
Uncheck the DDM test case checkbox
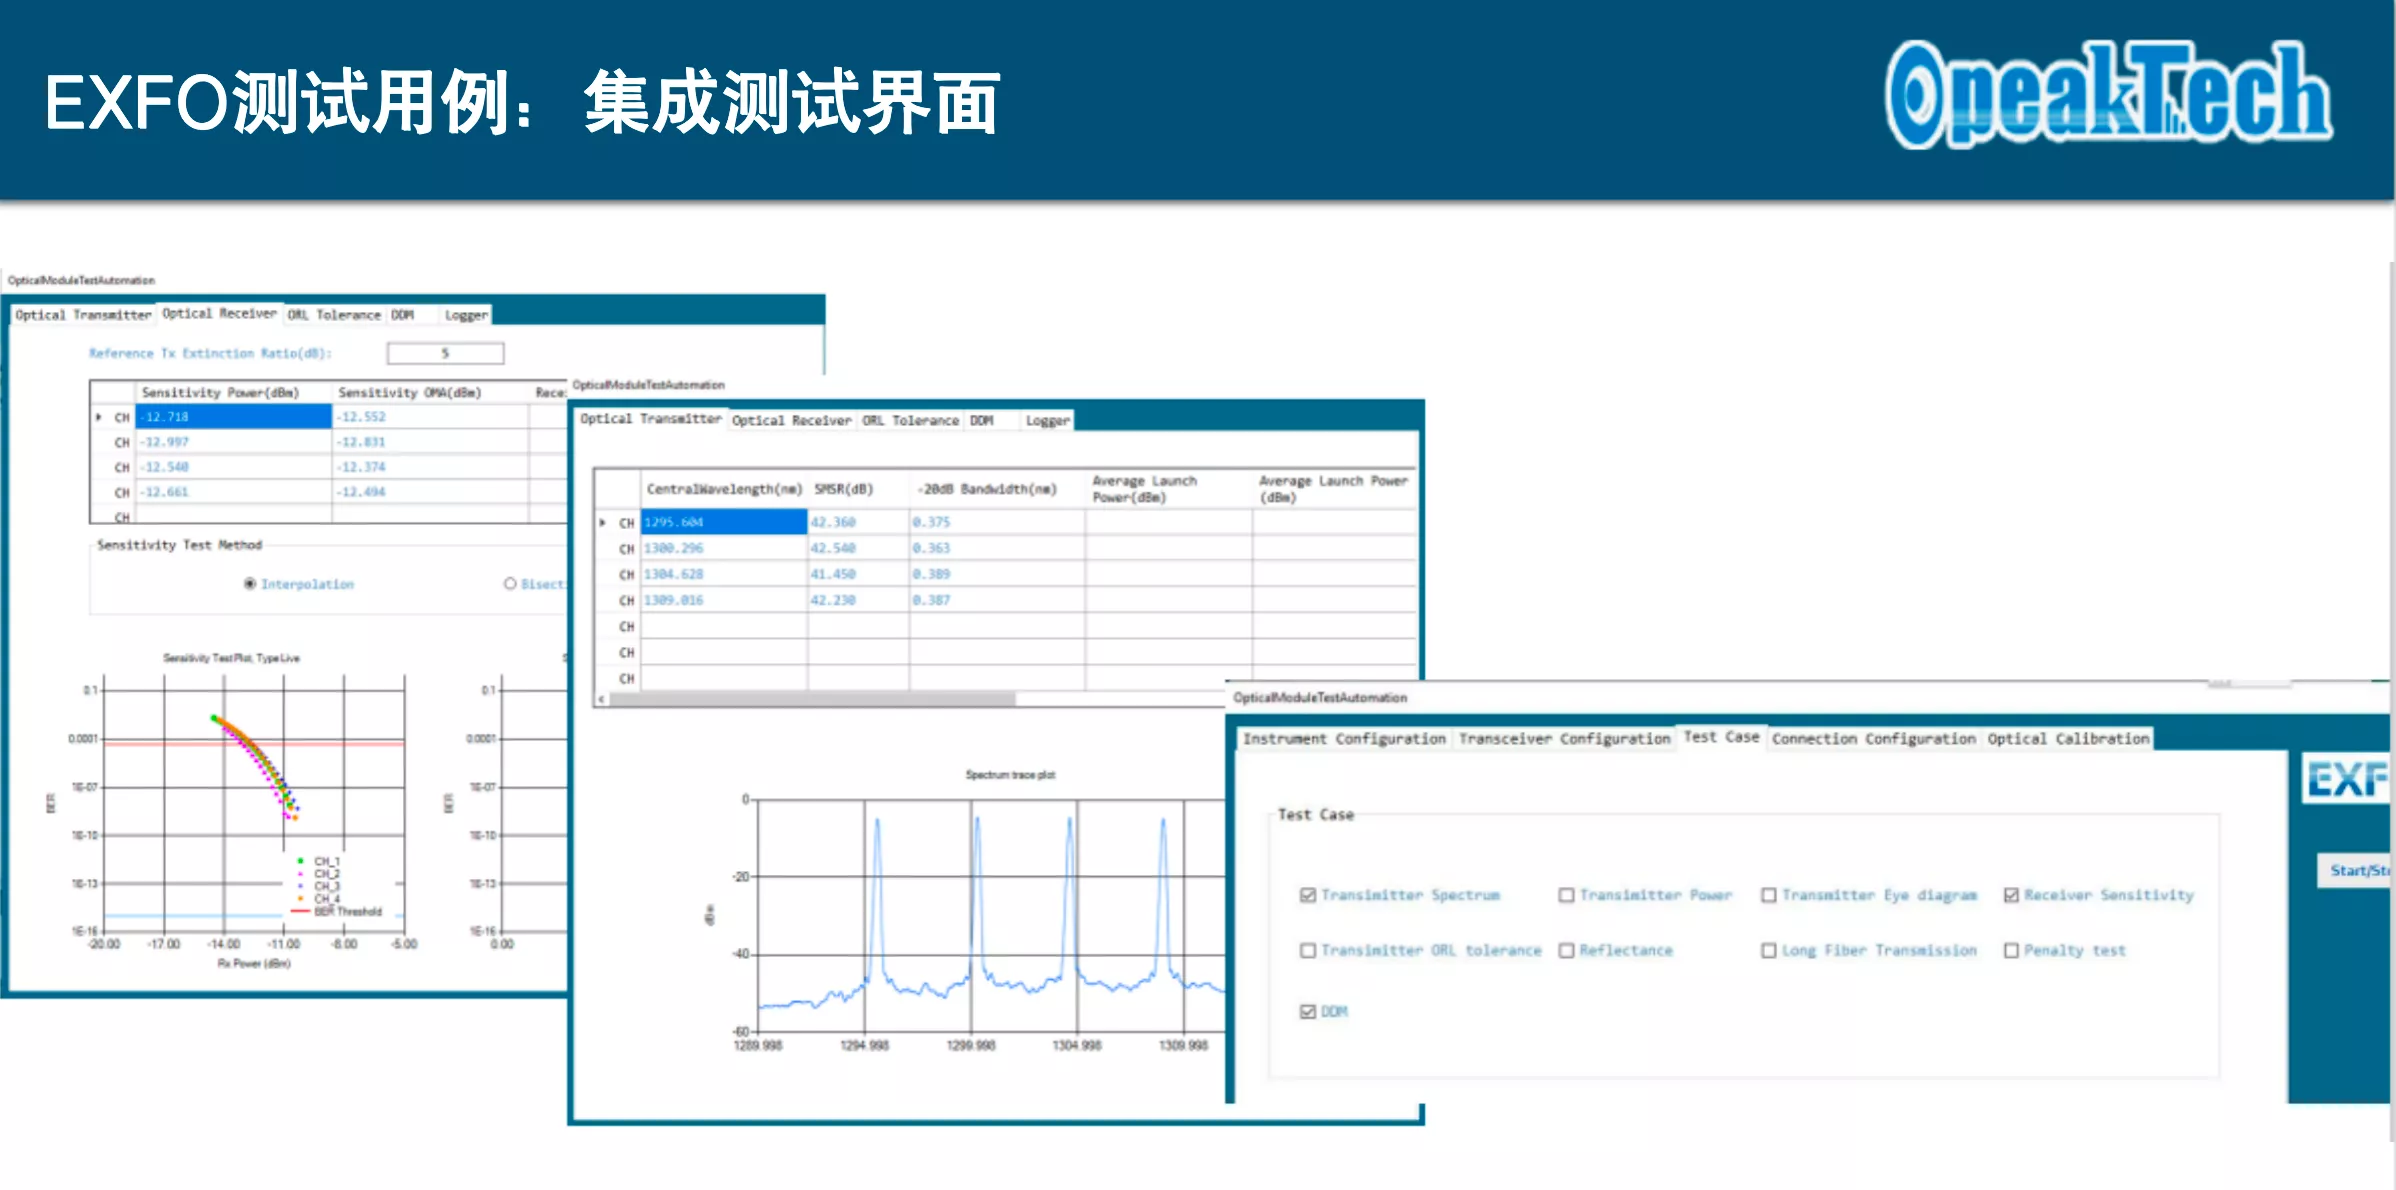point(1308,1011)
